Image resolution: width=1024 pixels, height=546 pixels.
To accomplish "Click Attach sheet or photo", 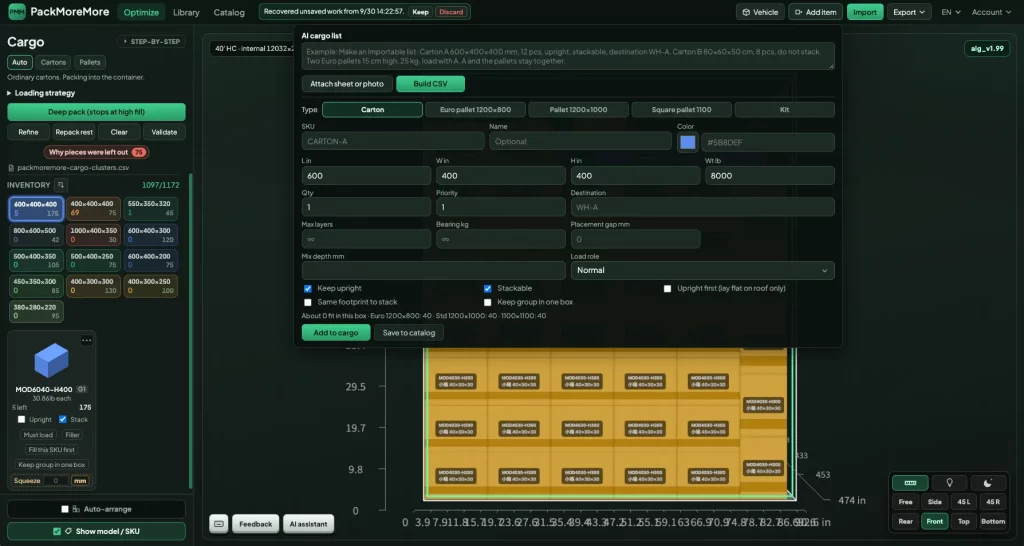I will [347, 84].
